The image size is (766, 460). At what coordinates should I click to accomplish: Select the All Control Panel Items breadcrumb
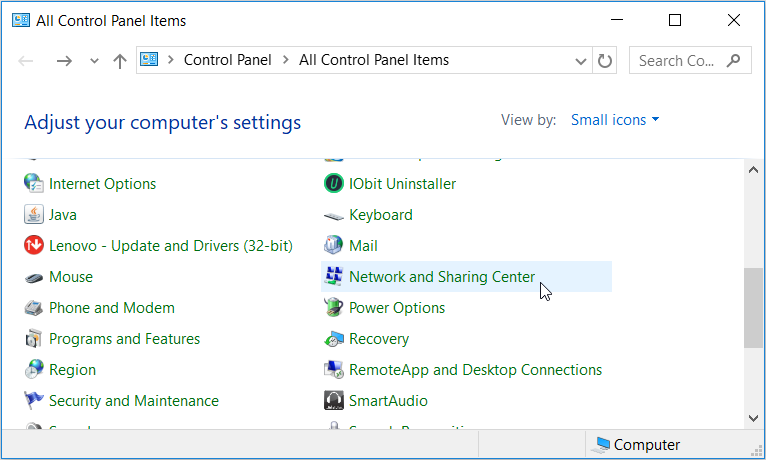(x=374, y=60)
